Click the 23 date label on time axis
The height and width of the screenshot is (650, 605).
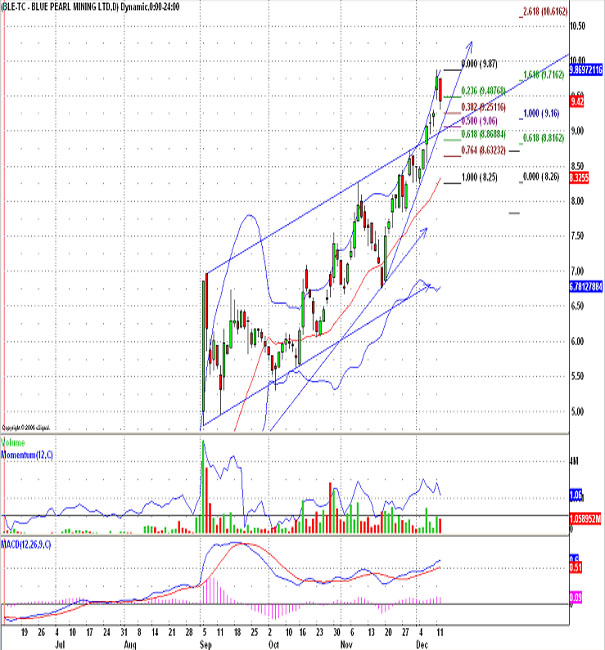pyautogui.click(x=320, y=632)
